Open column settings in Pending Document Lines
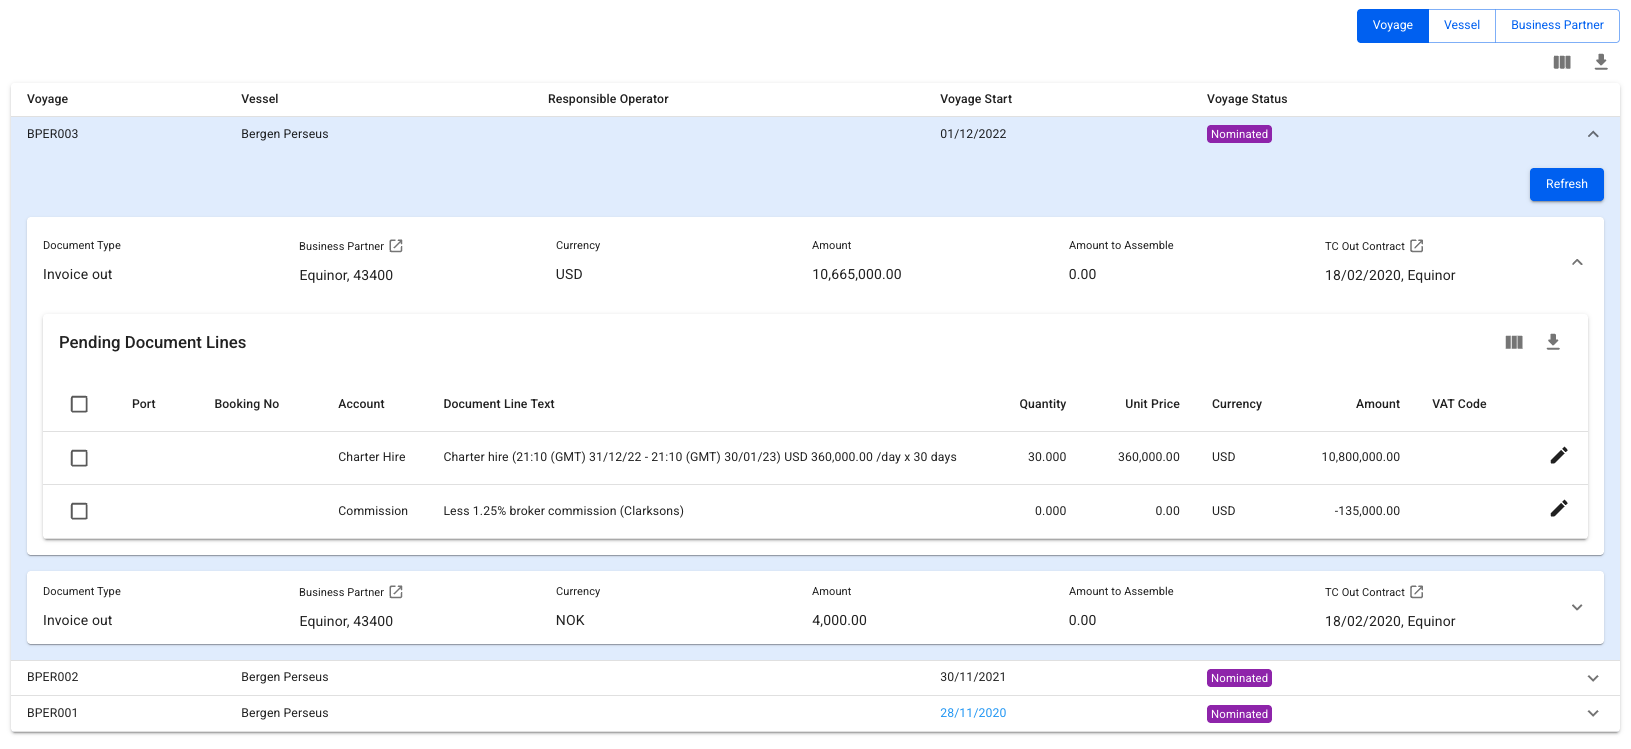Screen dimensions: 1631x749 [x=1514, y=342]
